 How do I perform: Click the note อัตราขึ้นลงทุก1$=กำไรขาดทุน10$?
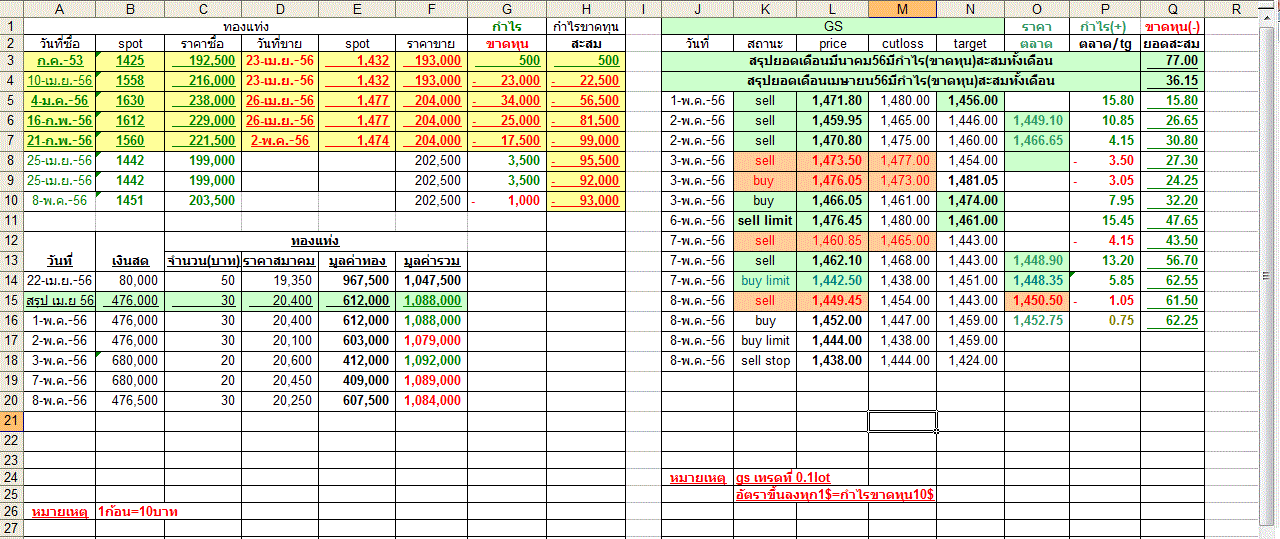coord(835,494)
